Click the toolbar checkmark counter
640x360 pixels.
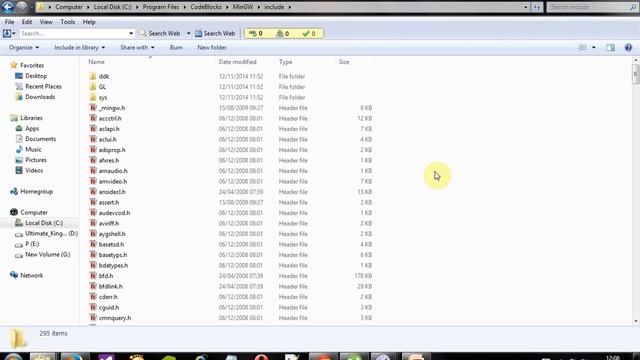click(x=309, y=33)
